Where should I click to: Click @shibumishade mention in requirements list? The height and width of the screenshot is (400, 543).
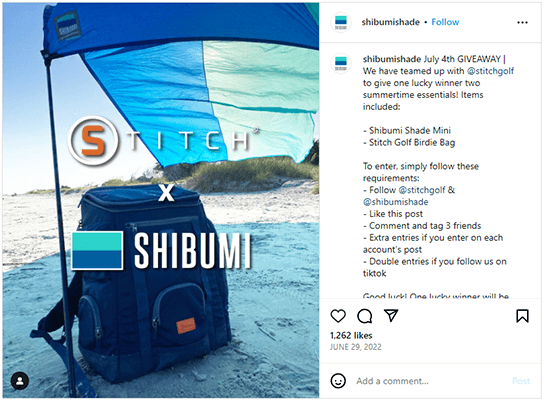pos(395,202)
